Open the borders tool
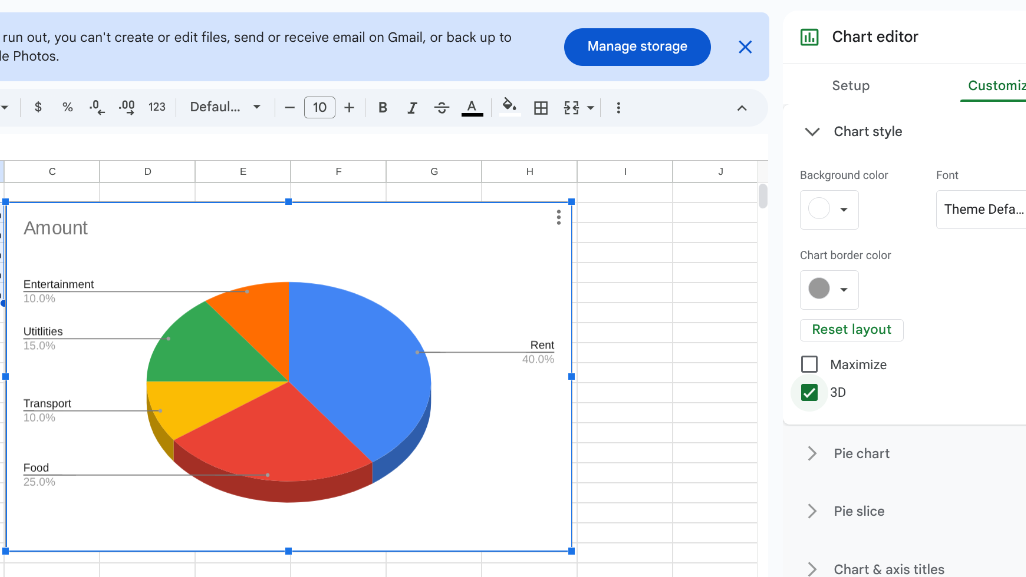Screen dimensions: 1026x577 [541, 108]
